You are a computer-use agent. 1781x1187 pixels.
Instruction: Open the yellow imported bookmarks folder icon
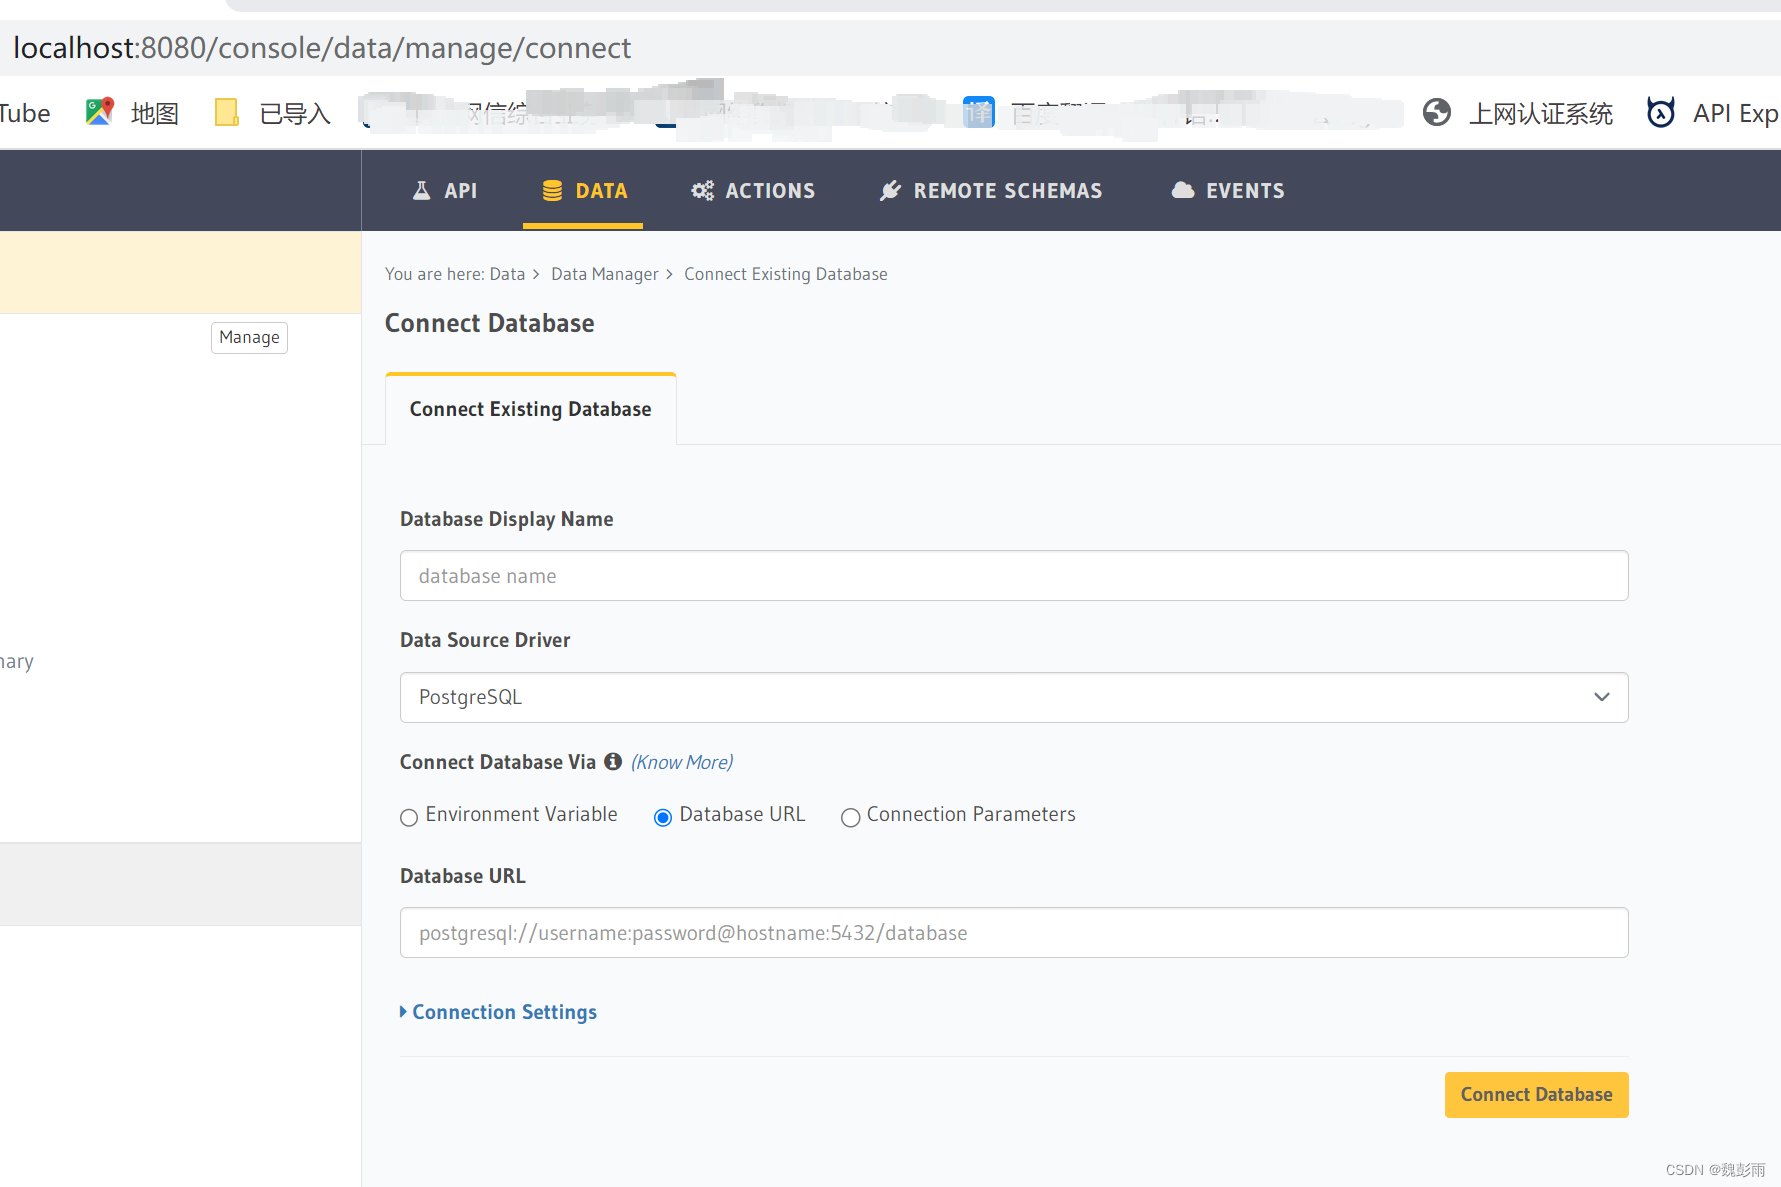click(x=227, y=112)
